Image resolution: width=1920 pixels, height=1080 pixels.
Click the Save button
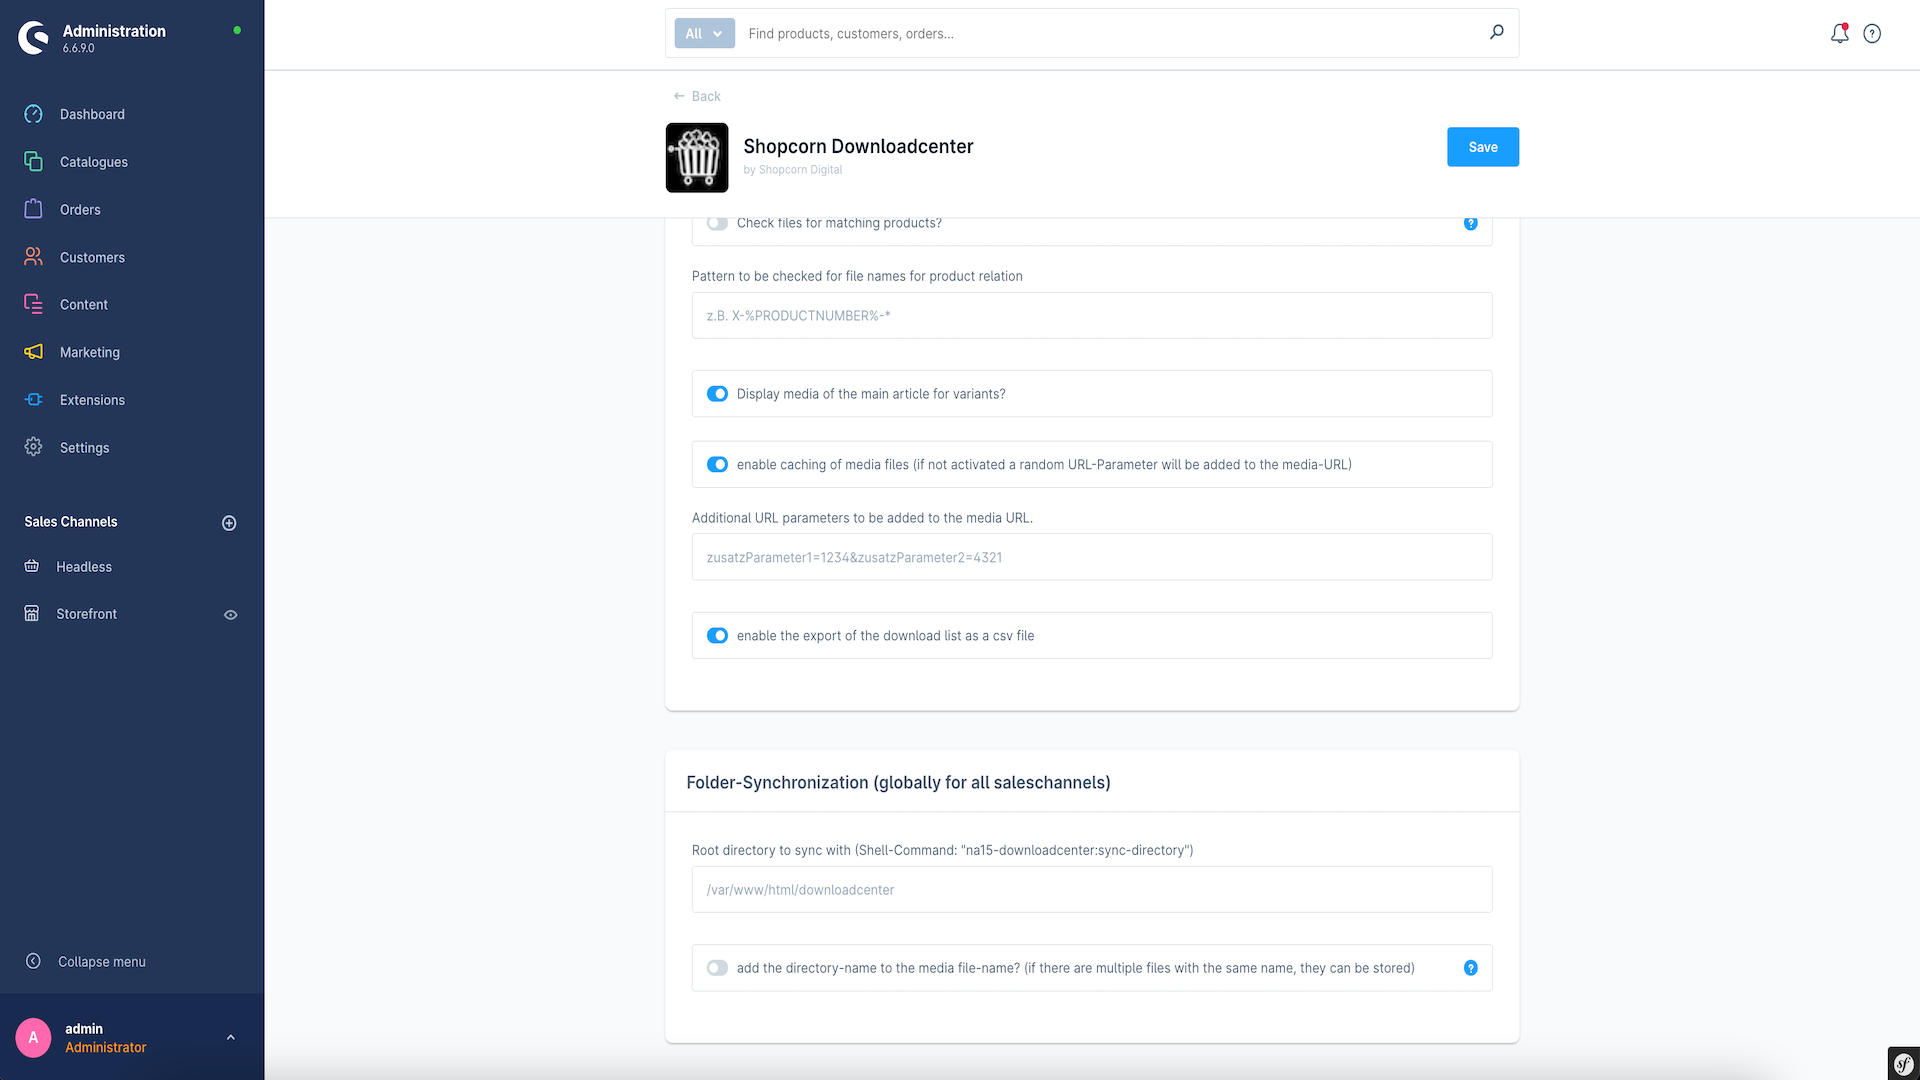click(1483, 147)
